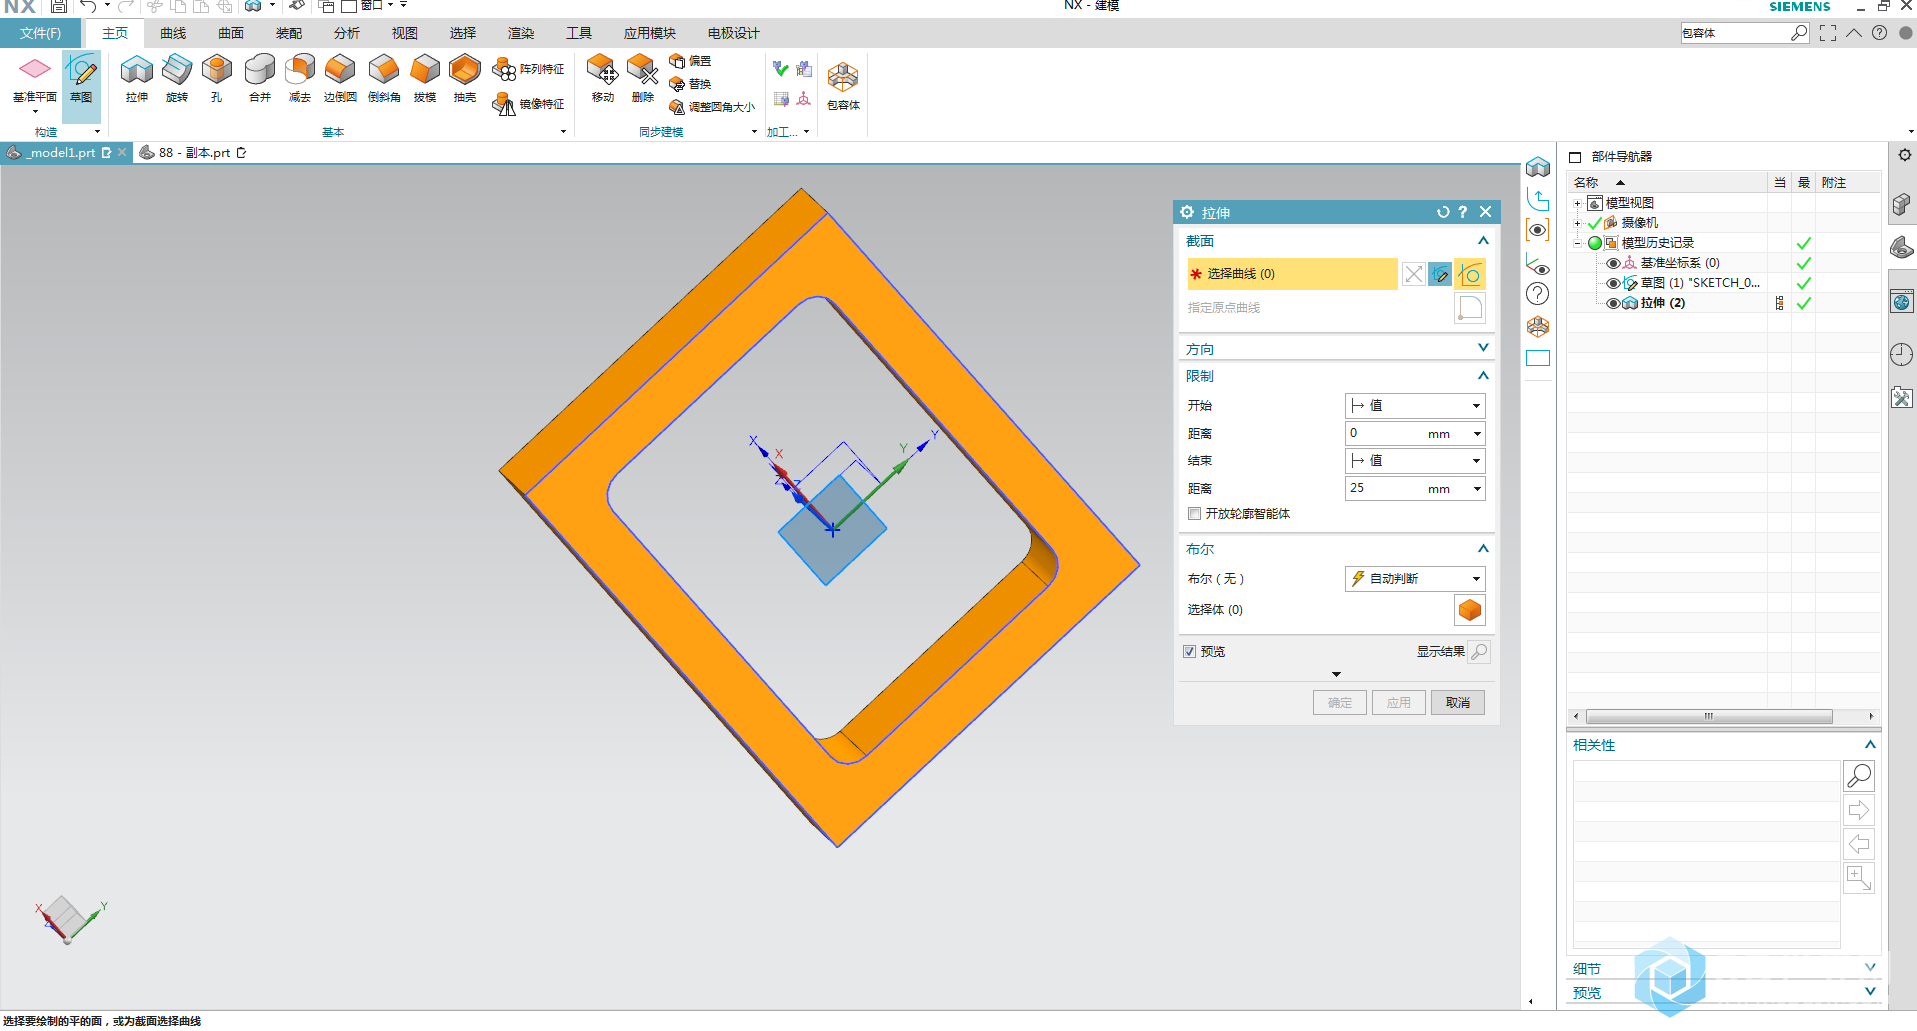
Task: Collapse the 限制 section
Action: 1483,376
